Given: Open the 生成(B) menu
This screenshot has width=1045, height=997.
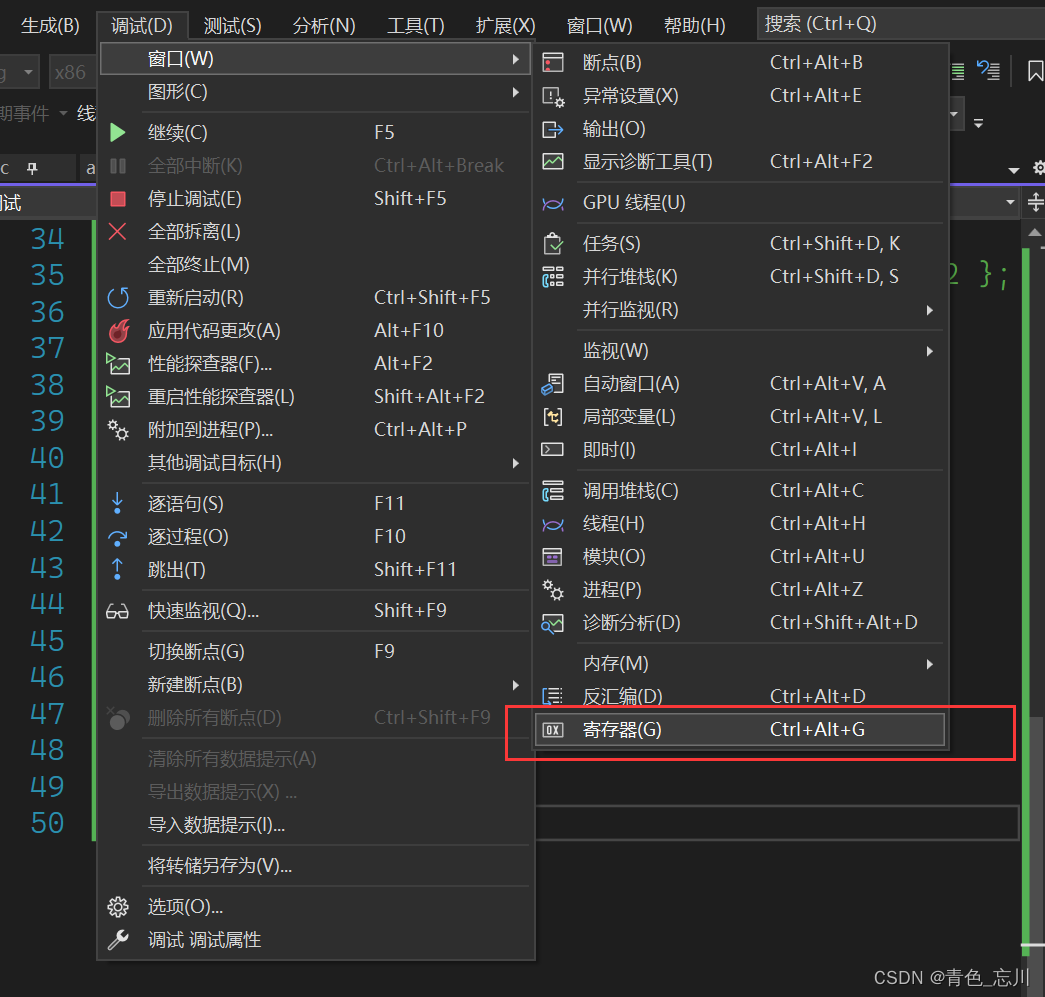Looking at the screenshot, I should pos(51,26).
